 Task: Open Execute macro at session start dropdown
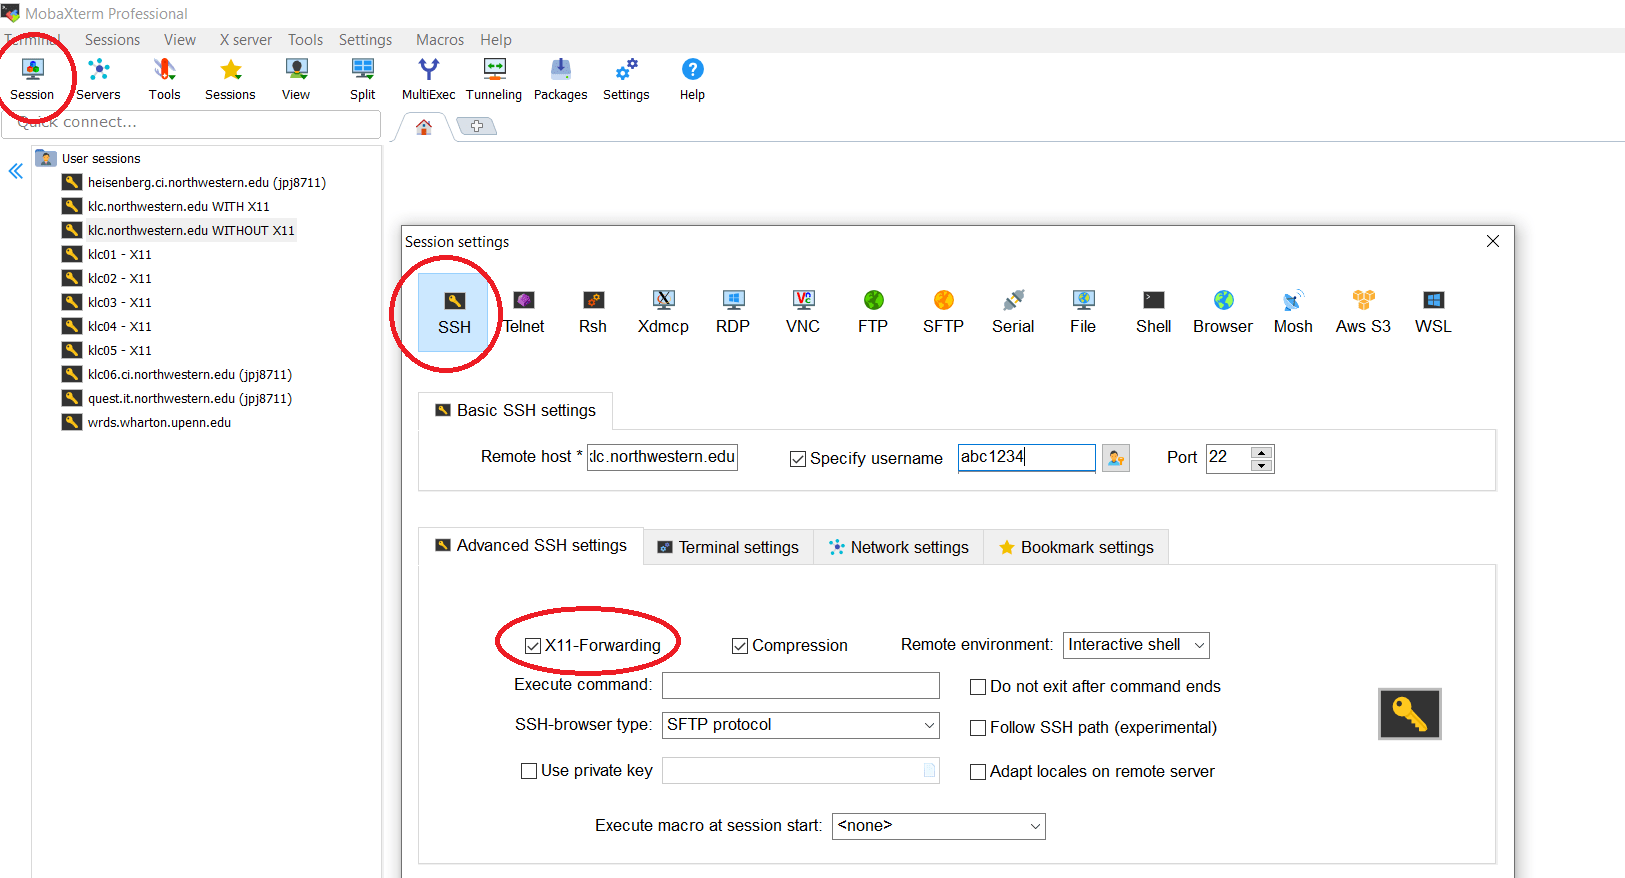[938, 826]
